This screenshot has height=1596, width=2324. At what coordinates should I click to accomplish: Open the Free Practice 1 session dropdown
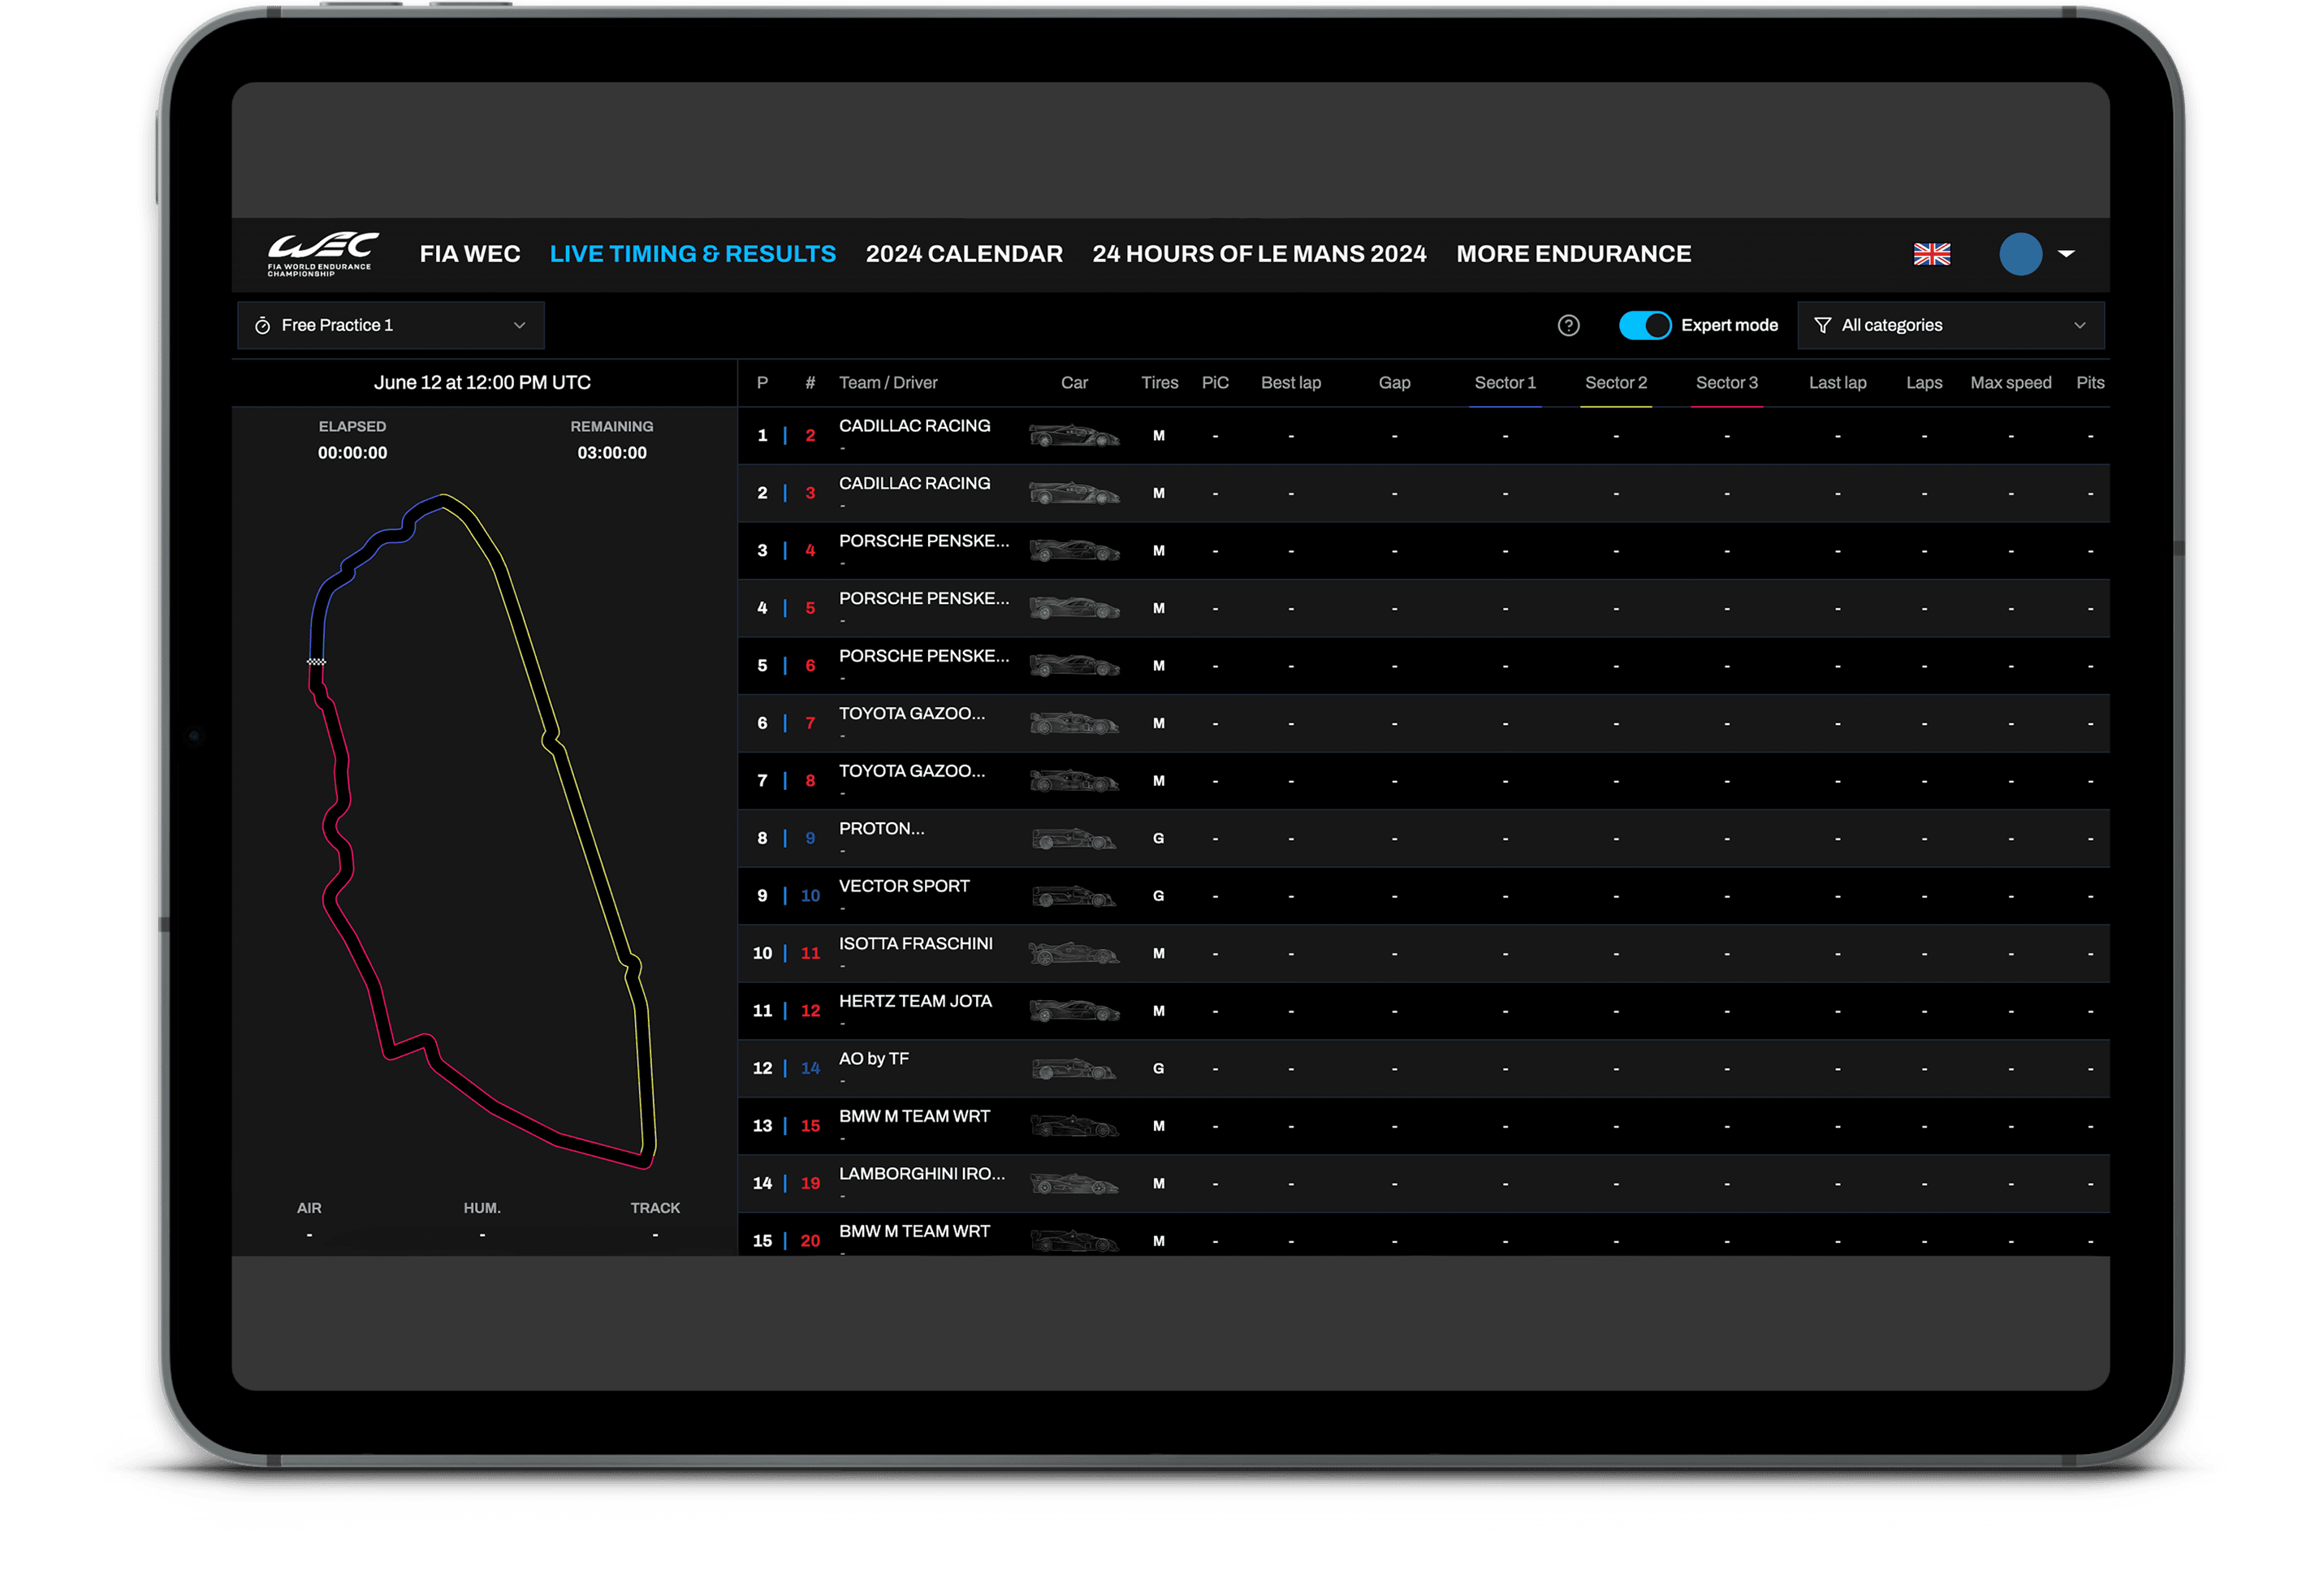coord(391,325)
